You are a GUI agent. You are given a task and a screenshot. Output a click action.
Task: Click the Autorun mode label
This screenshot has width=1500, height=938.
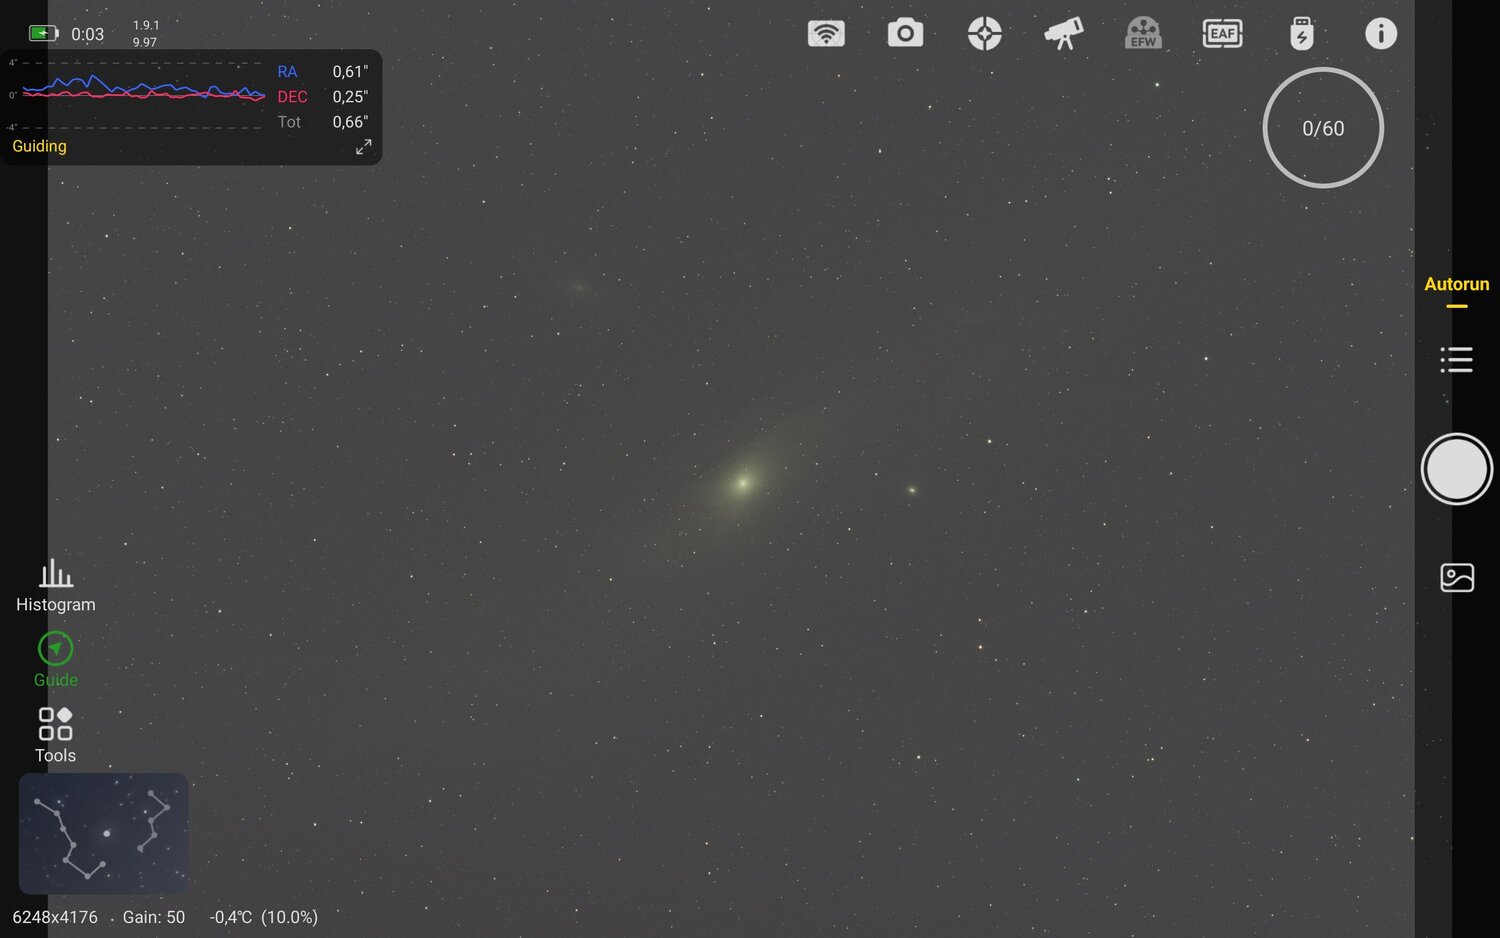point(1457,284)
